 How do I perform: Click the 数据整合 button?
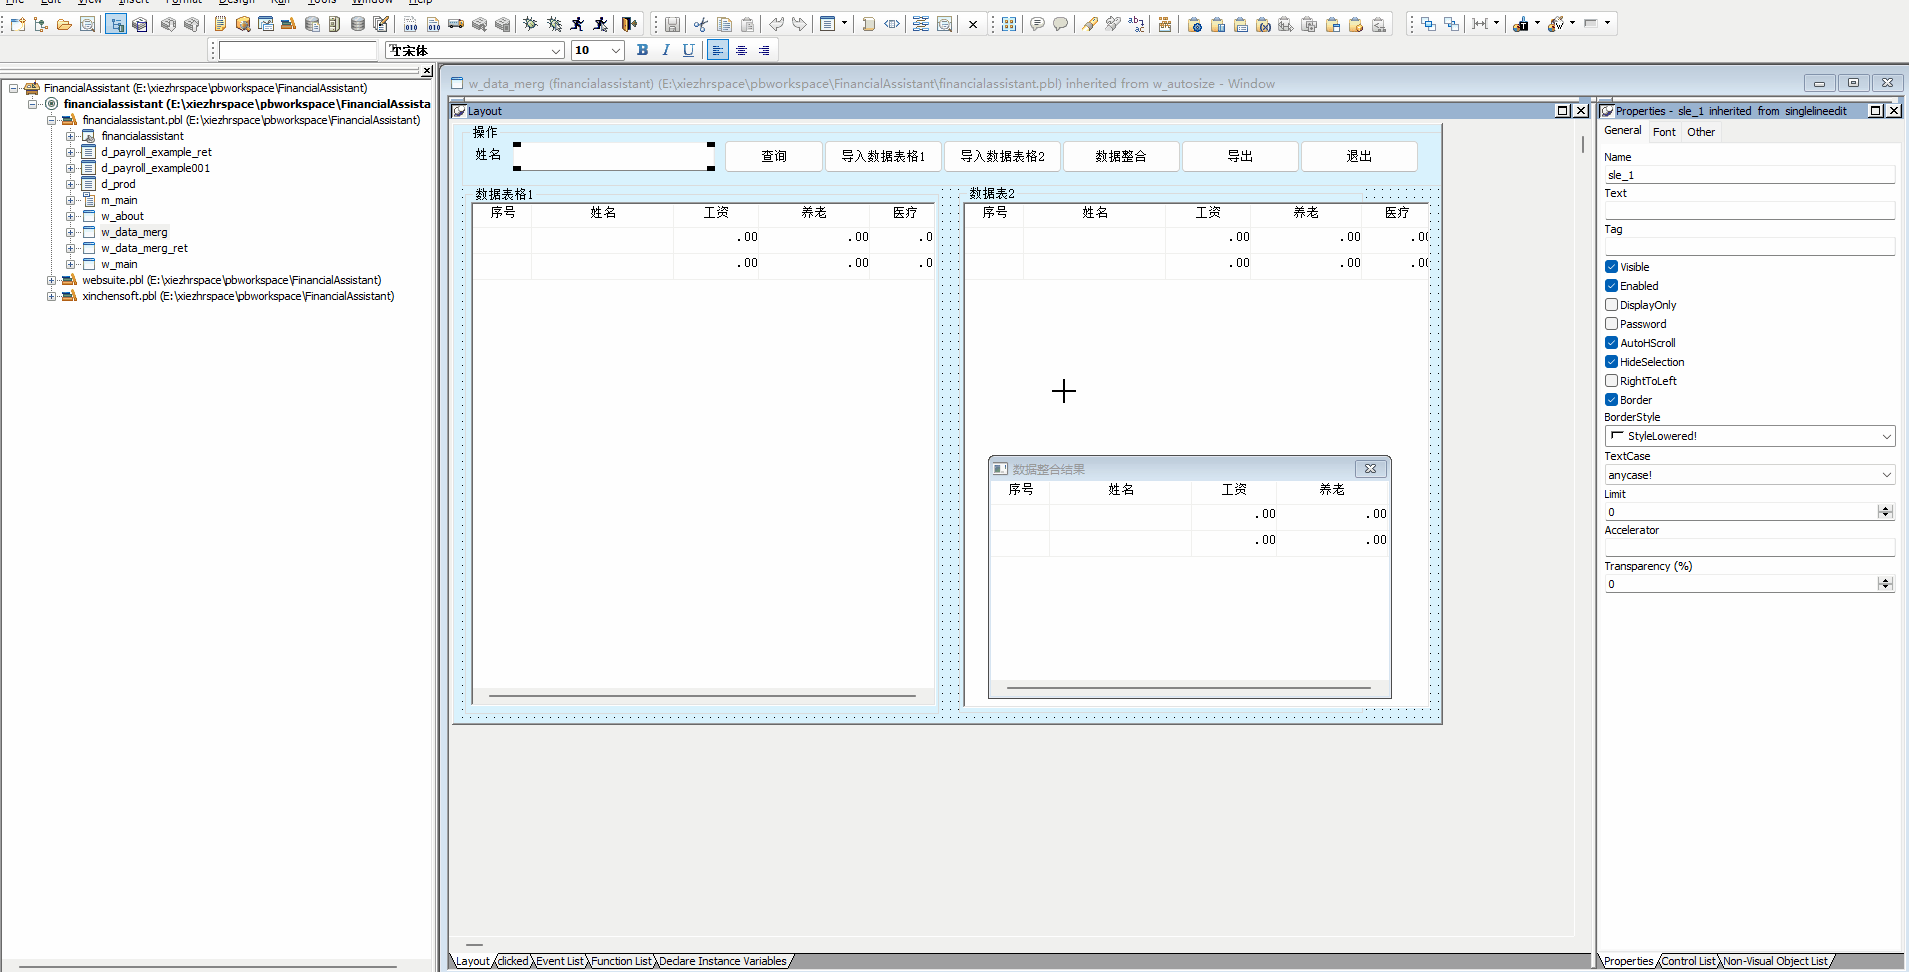[x=1121, y=156]
